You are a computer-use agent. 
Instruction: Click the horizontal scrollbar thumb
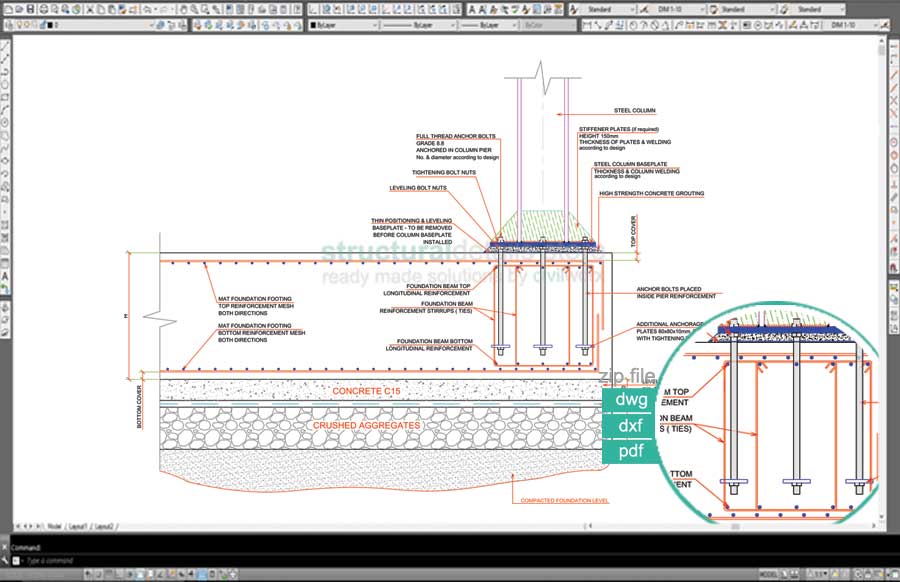(x=735, y=526)
